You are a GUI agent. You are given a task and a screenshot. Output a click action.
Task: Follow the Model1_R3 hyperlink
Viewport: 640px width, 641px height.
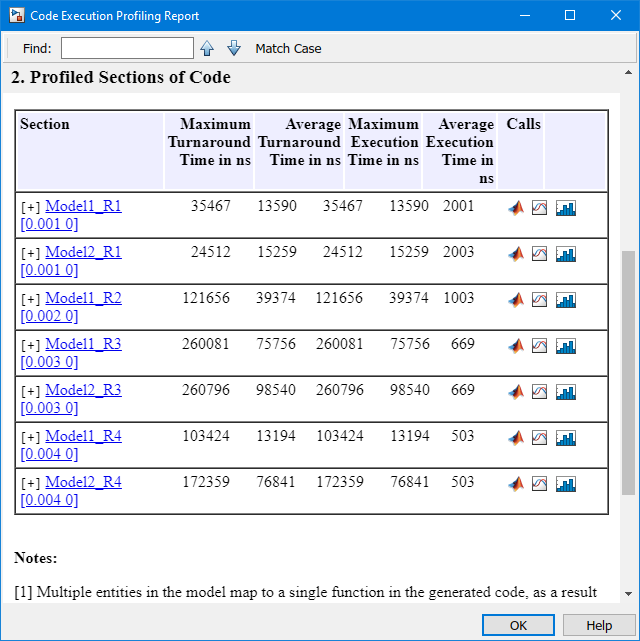[x=83, y=344]
